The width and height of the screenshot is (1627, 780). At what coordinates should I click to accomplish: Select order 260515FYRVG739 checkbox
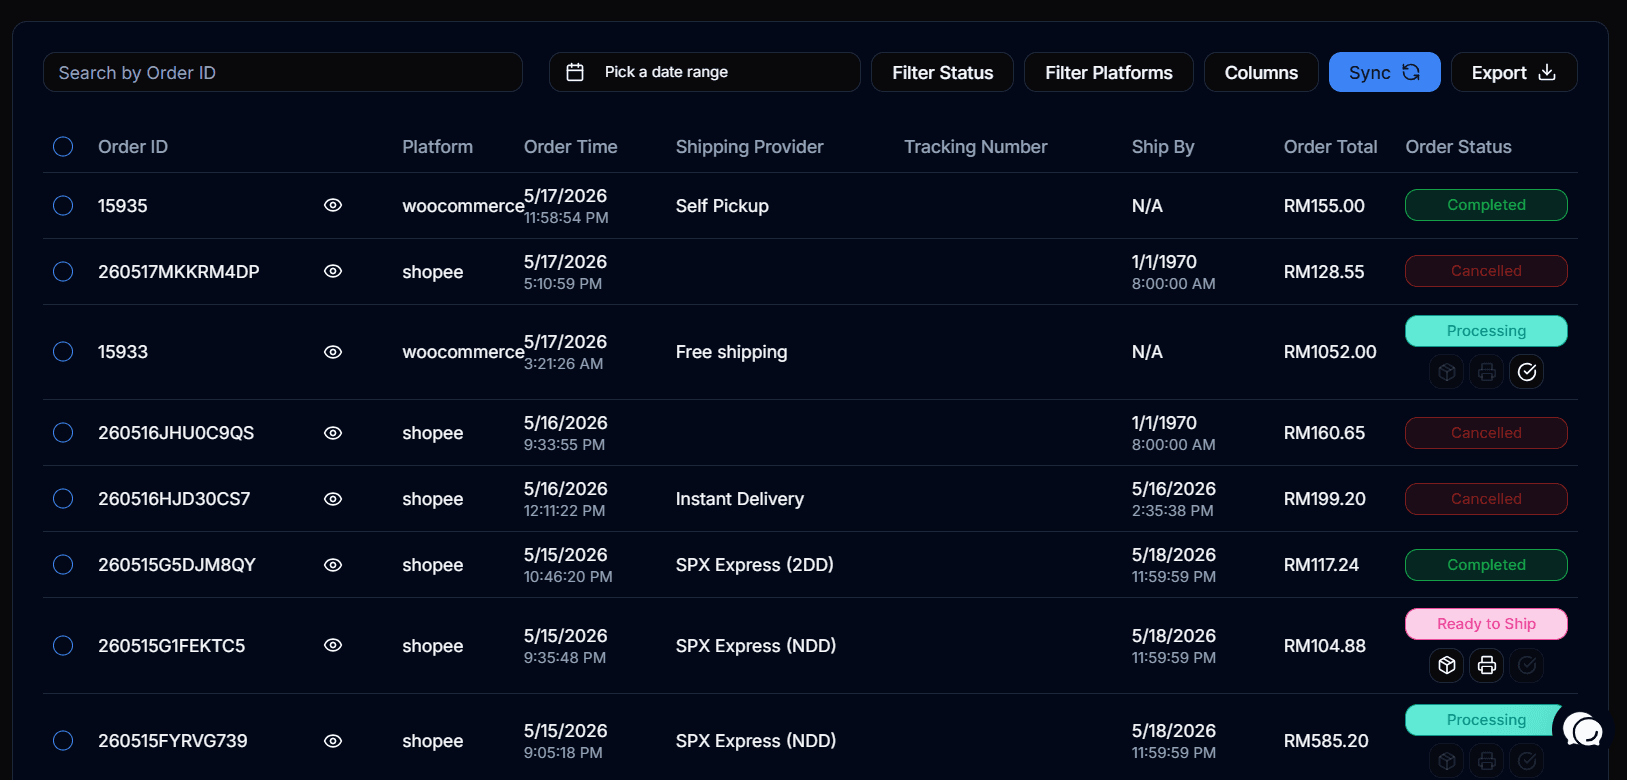pos(63,741)
